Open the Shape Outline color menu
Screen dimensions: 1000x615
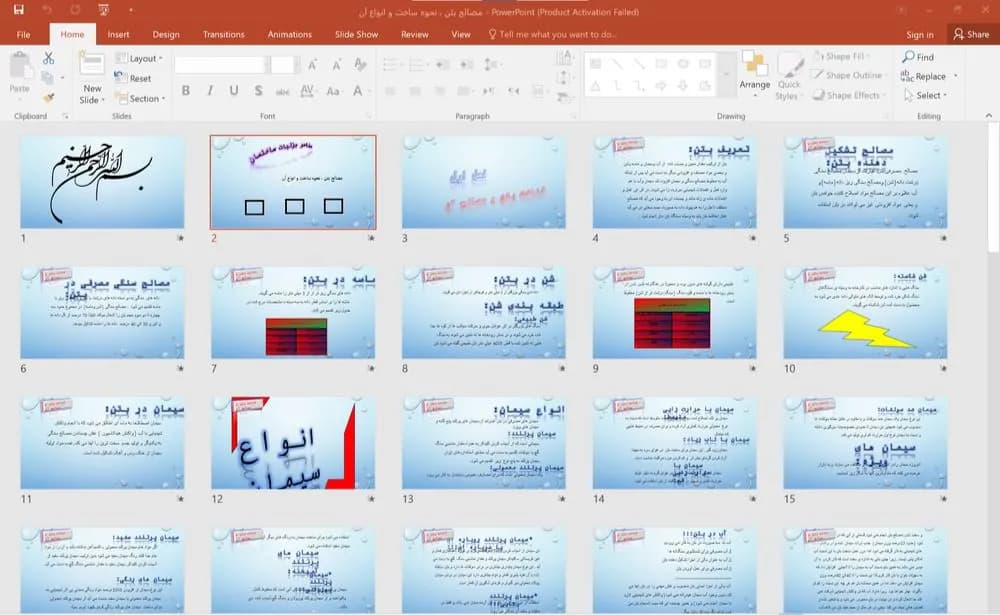pyautogui.click(x=848, y=75)
